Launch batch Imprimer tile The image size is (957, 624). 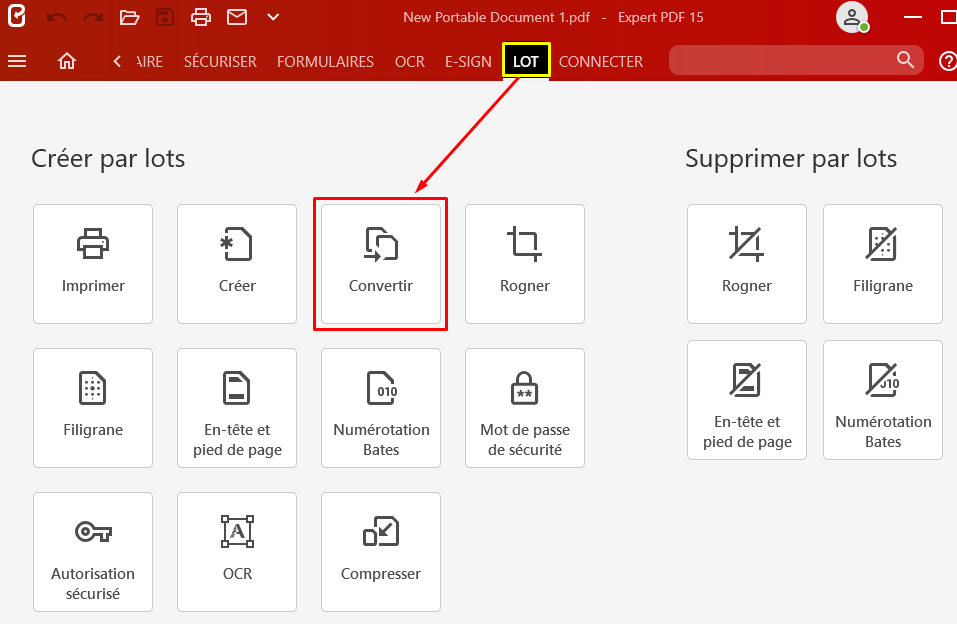(93, 264)
